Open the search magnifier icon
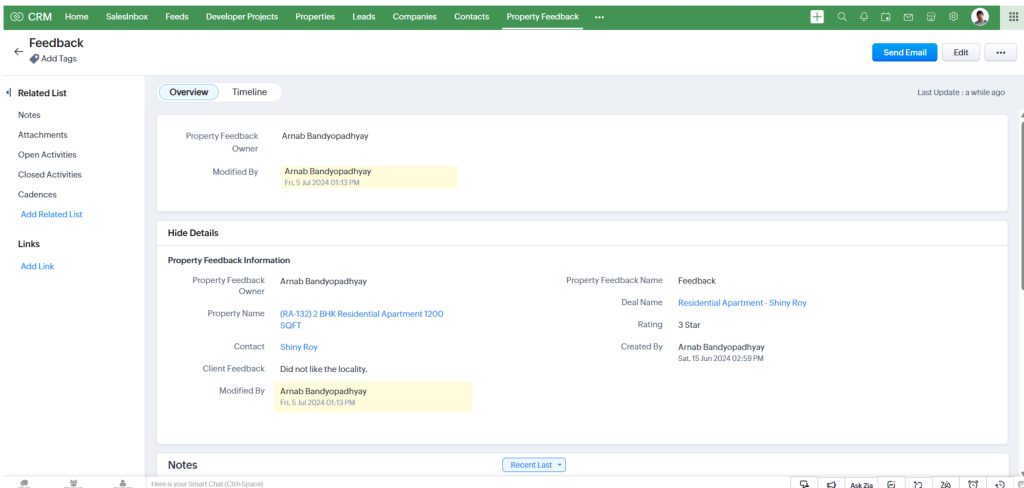Screen dimensions: 1024x488 (841, 17)
